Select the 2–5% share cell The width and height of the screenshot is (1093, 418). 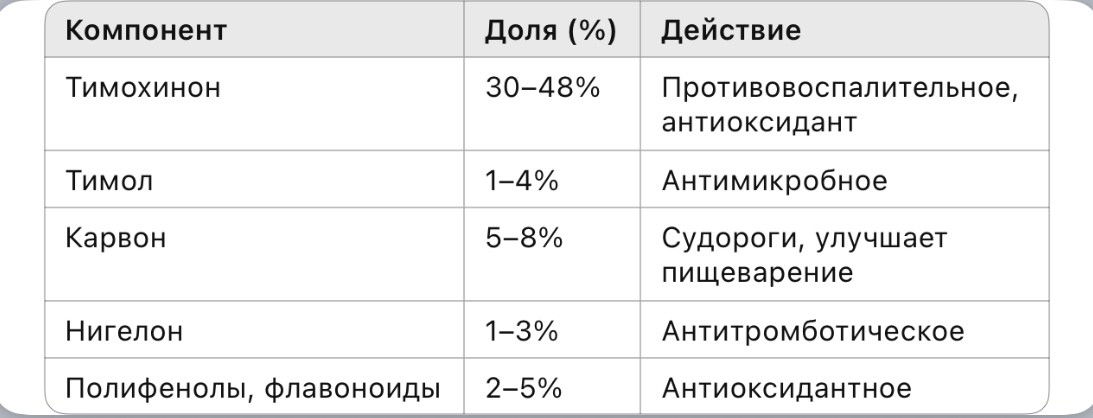552,387
